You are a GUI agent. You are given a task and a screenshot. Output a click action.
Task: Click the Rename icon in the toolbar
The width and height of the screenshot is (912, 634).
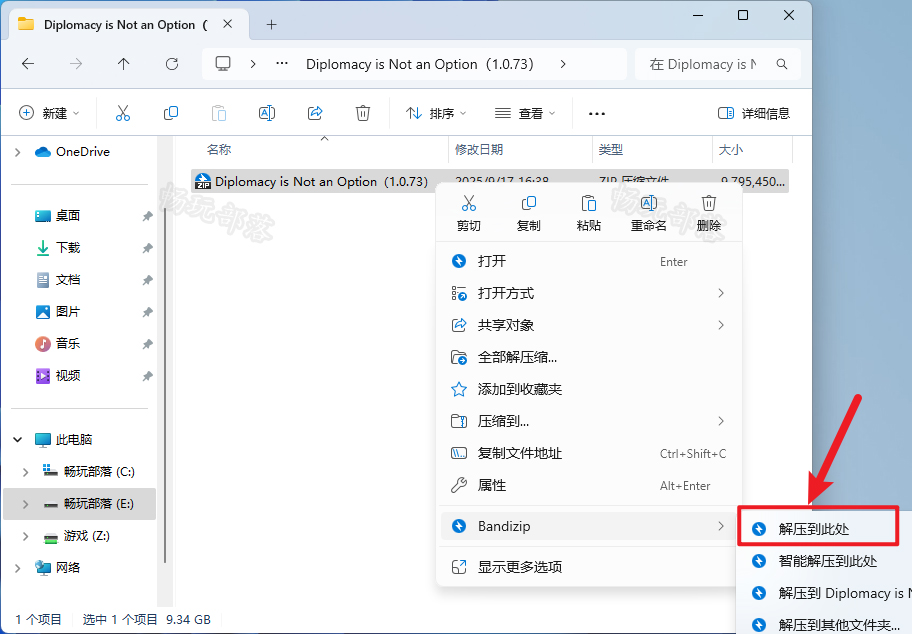coord(267,113)
